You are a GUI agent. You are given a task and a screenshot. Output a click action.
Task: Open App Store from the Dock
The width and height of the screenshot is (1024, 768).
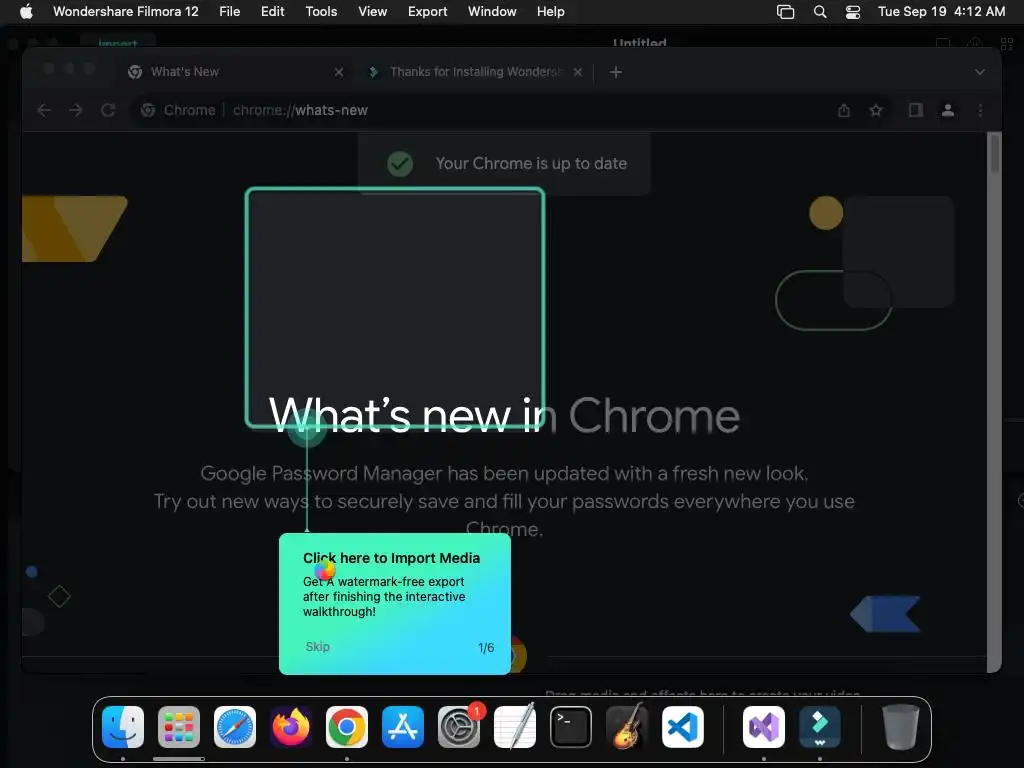[x=403, y=726]
